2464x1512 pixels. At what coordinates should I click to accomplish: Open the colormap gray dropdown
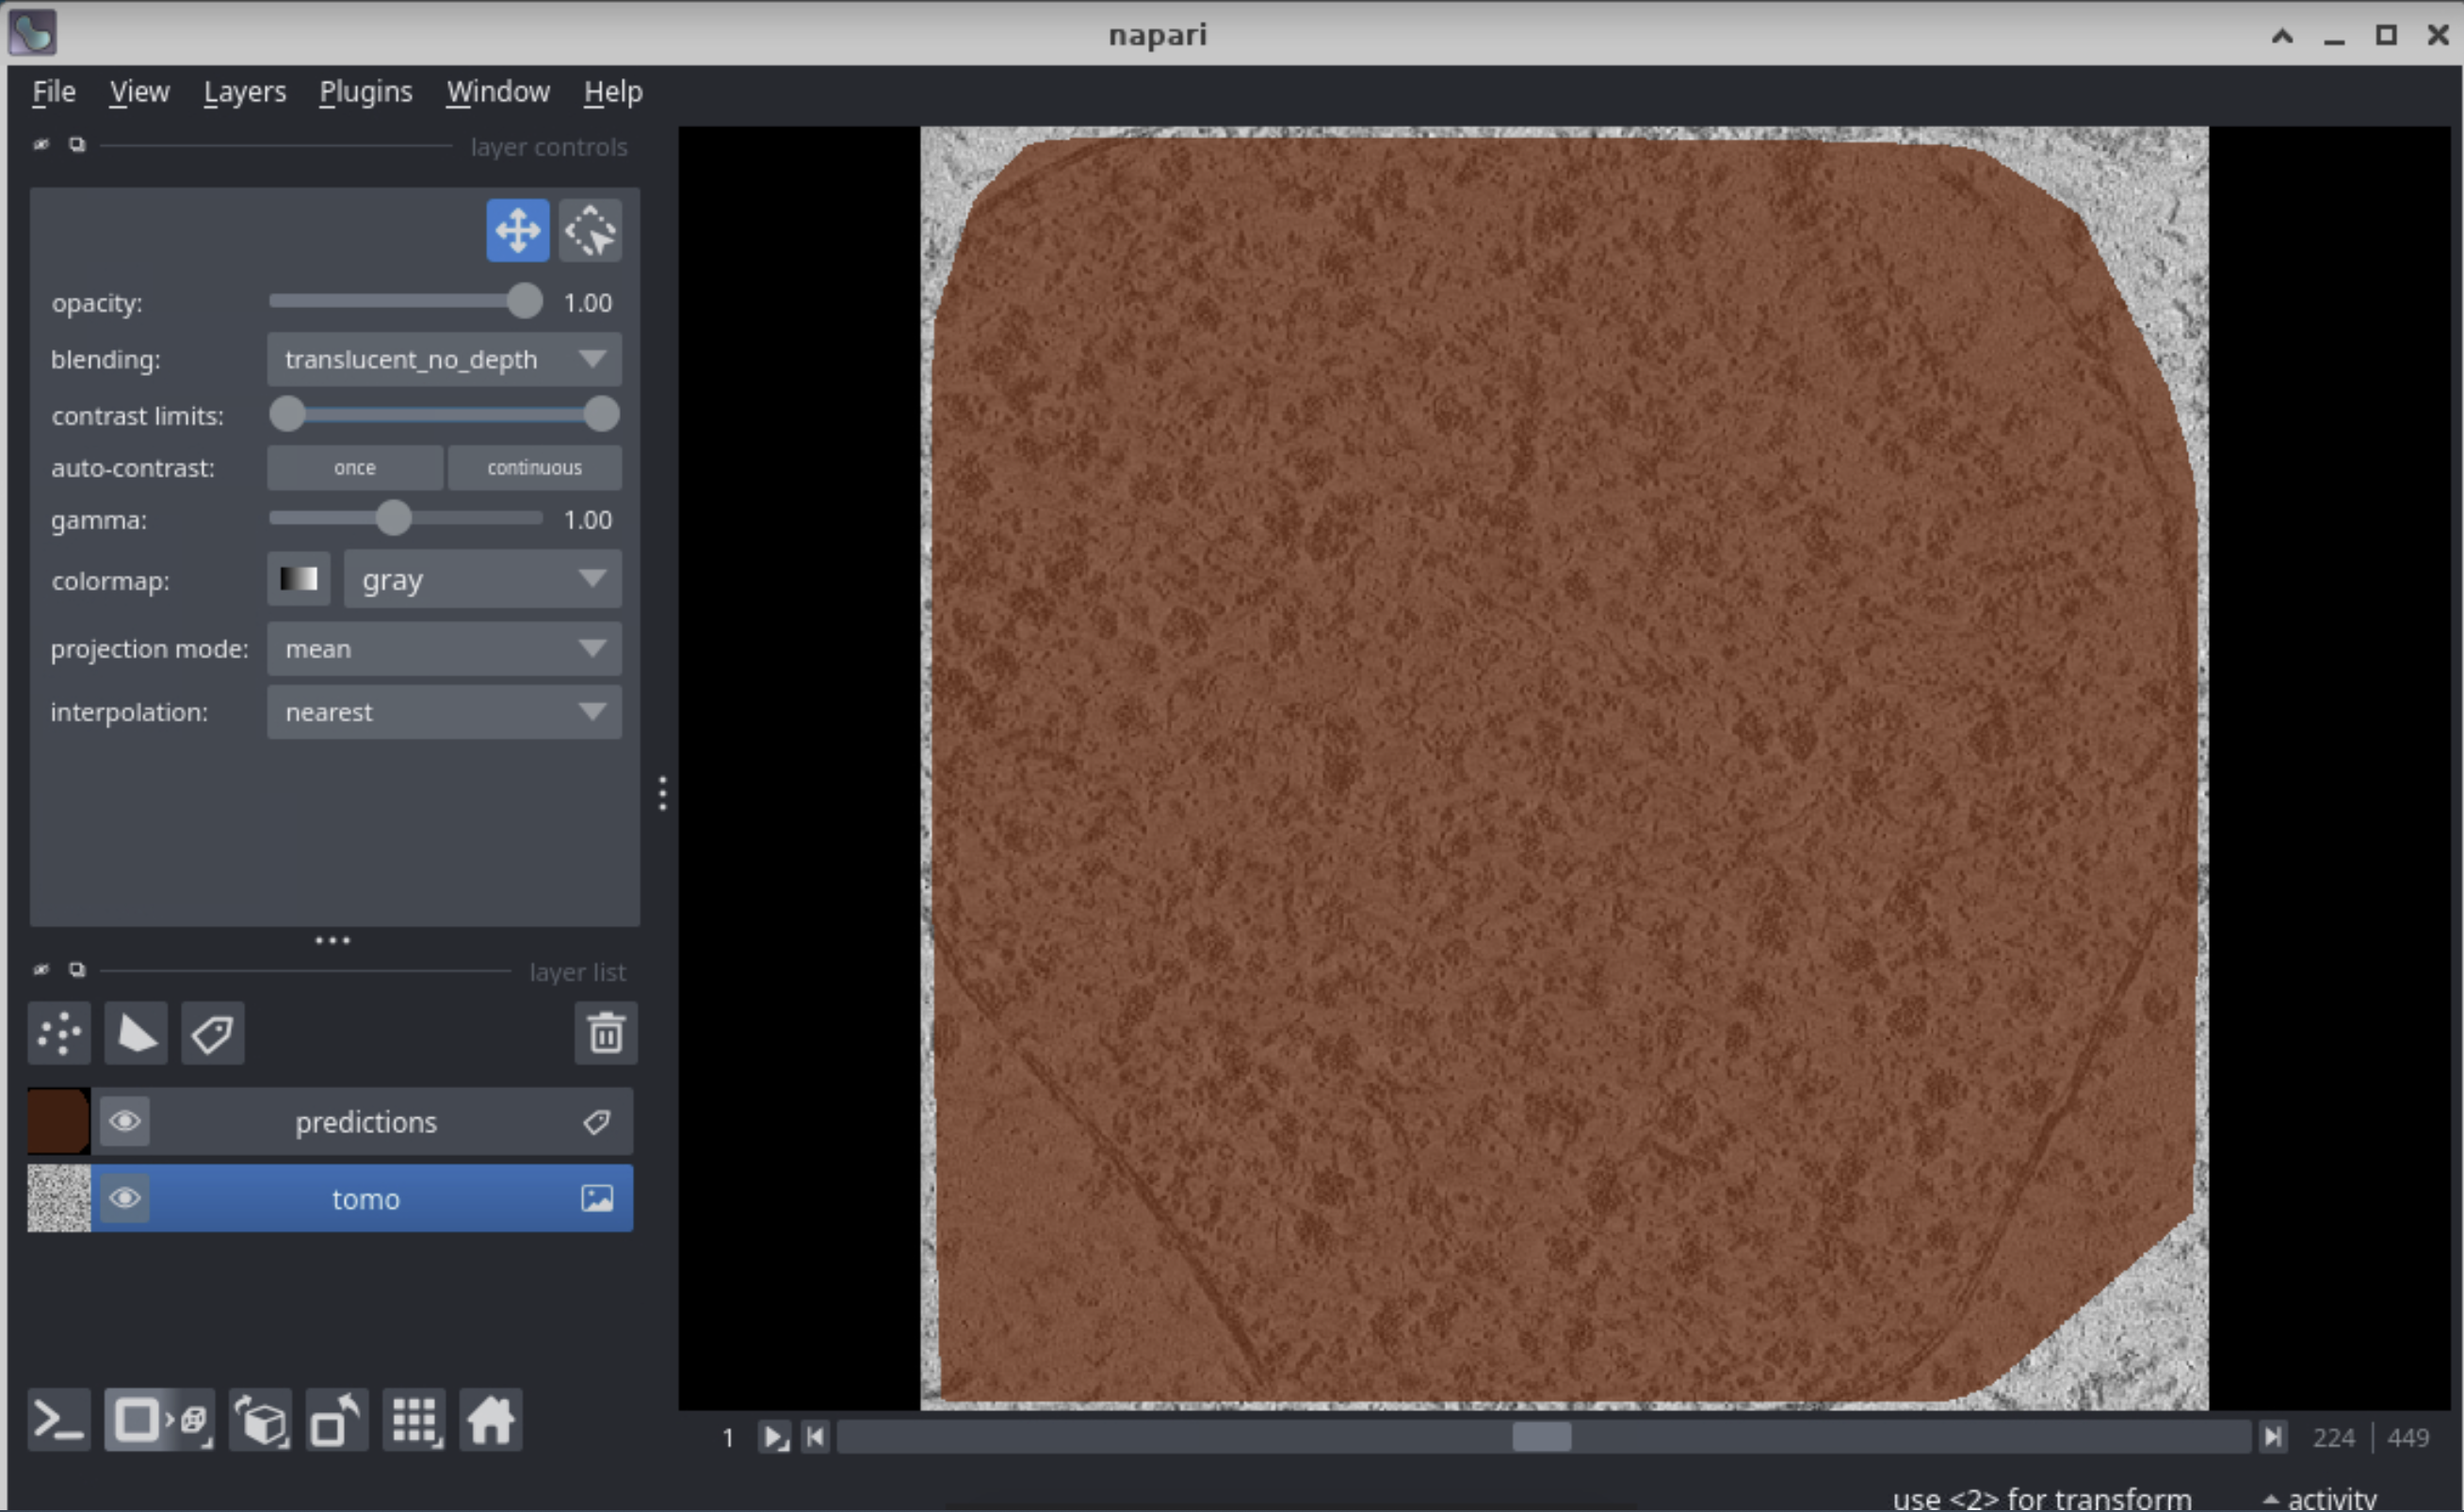pyautogui.click(x=482, y=579)
